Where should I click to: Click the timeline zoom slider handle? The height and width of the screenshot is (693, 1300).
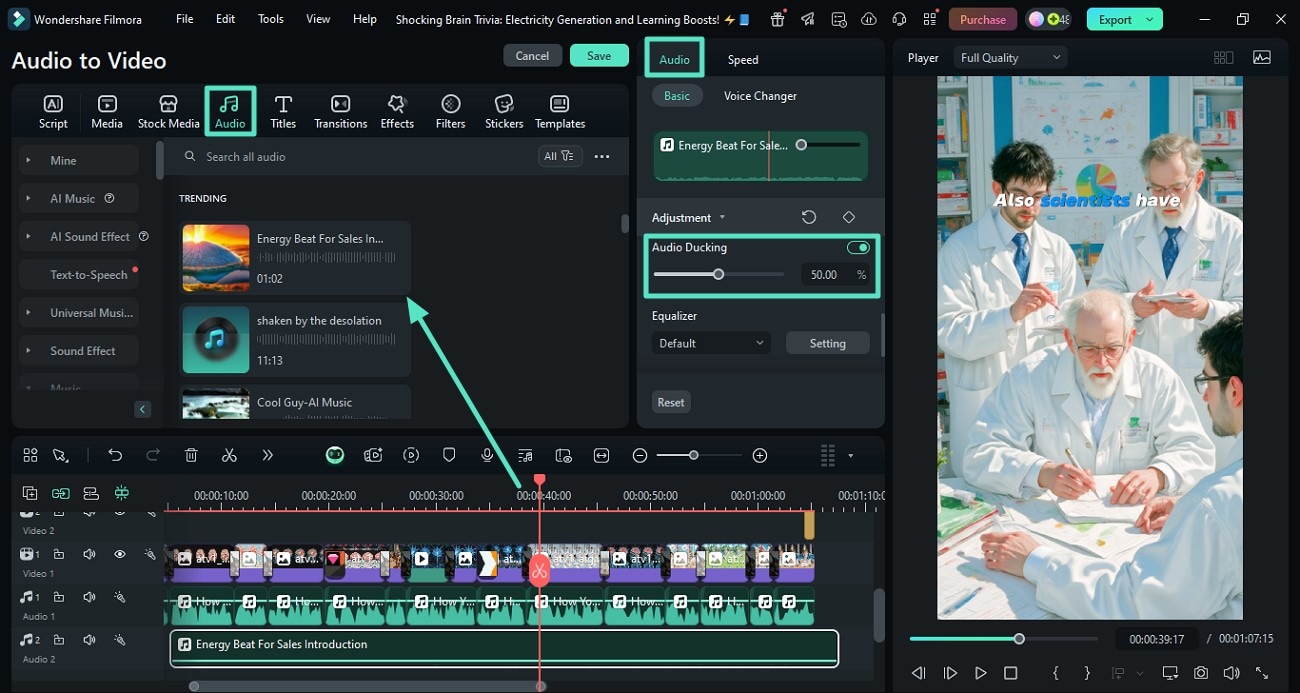[694, 455]
